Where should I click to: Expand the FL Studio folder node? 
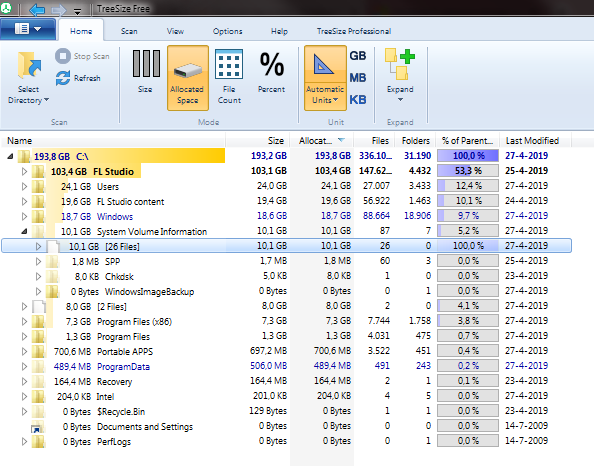click(x=24, y=172)
